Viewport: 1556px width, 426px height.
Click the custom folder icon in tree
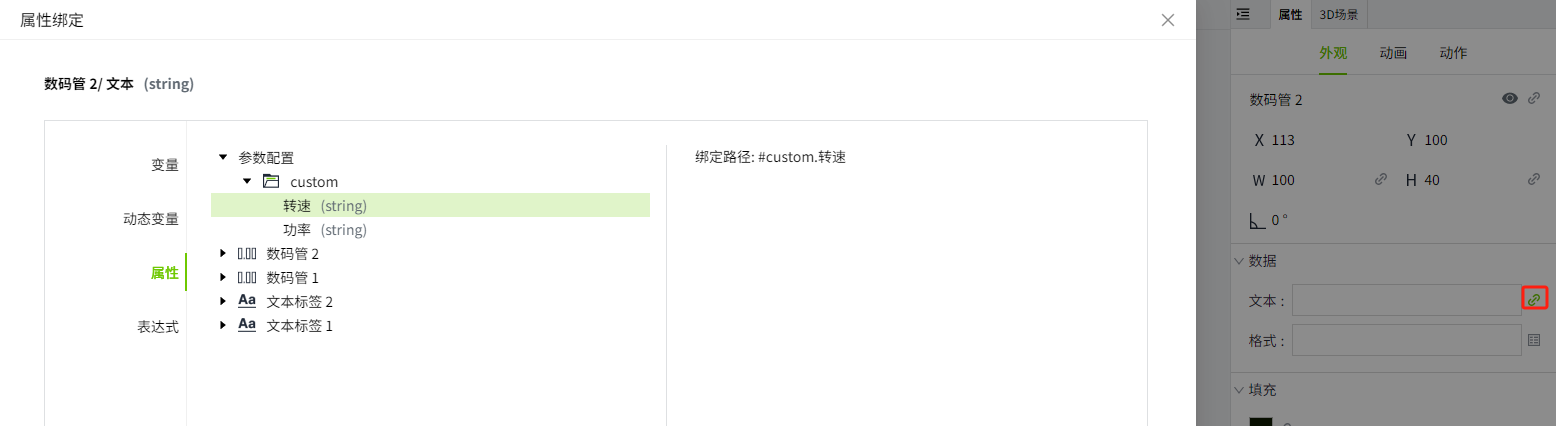(270, 182)
